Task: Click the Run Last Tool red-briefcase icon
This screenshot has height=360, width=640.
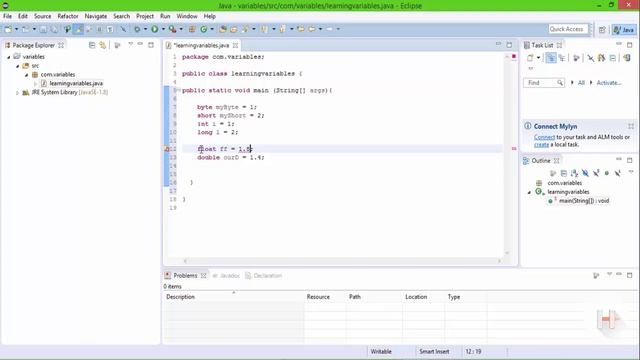Action: pos(173,29)
